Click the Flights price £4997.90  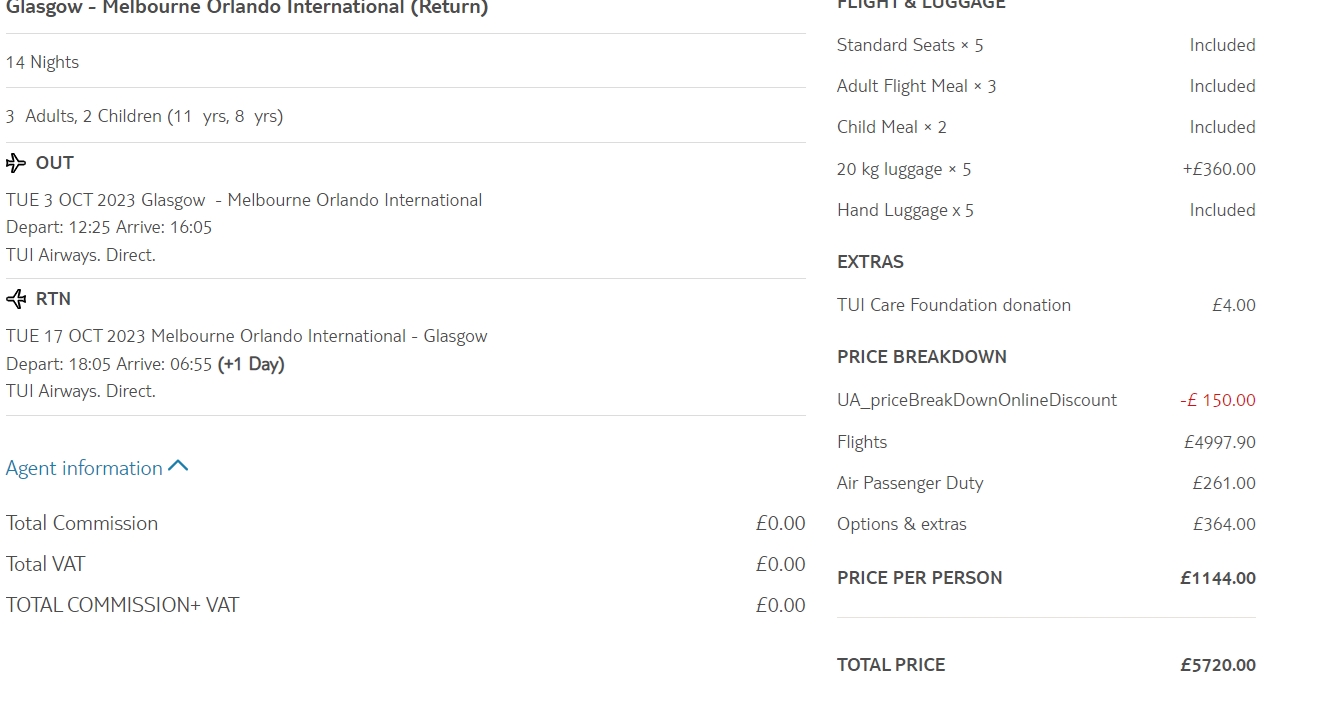[x=1219, y=442]
